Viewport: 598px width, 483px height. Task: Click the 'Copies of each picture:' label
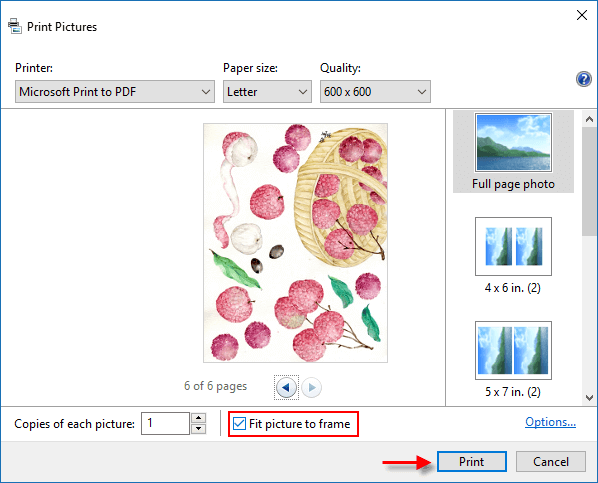[74, 424]
